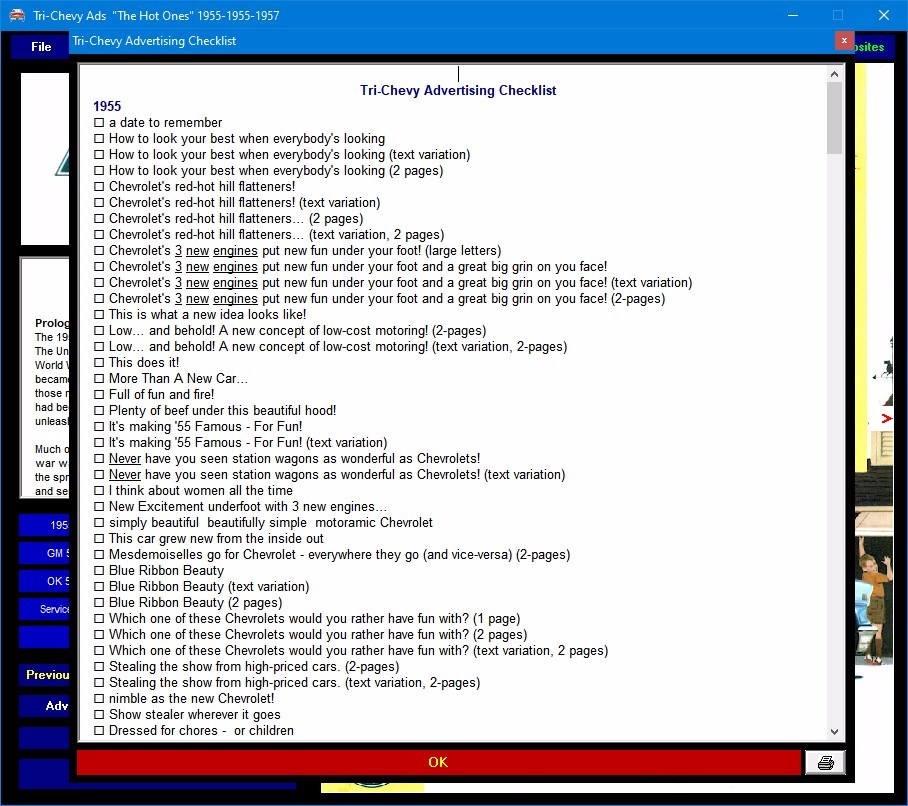Click the Service button in main window
The height and width of the screenshot is (806, 908).
click(x=45, y=609)
